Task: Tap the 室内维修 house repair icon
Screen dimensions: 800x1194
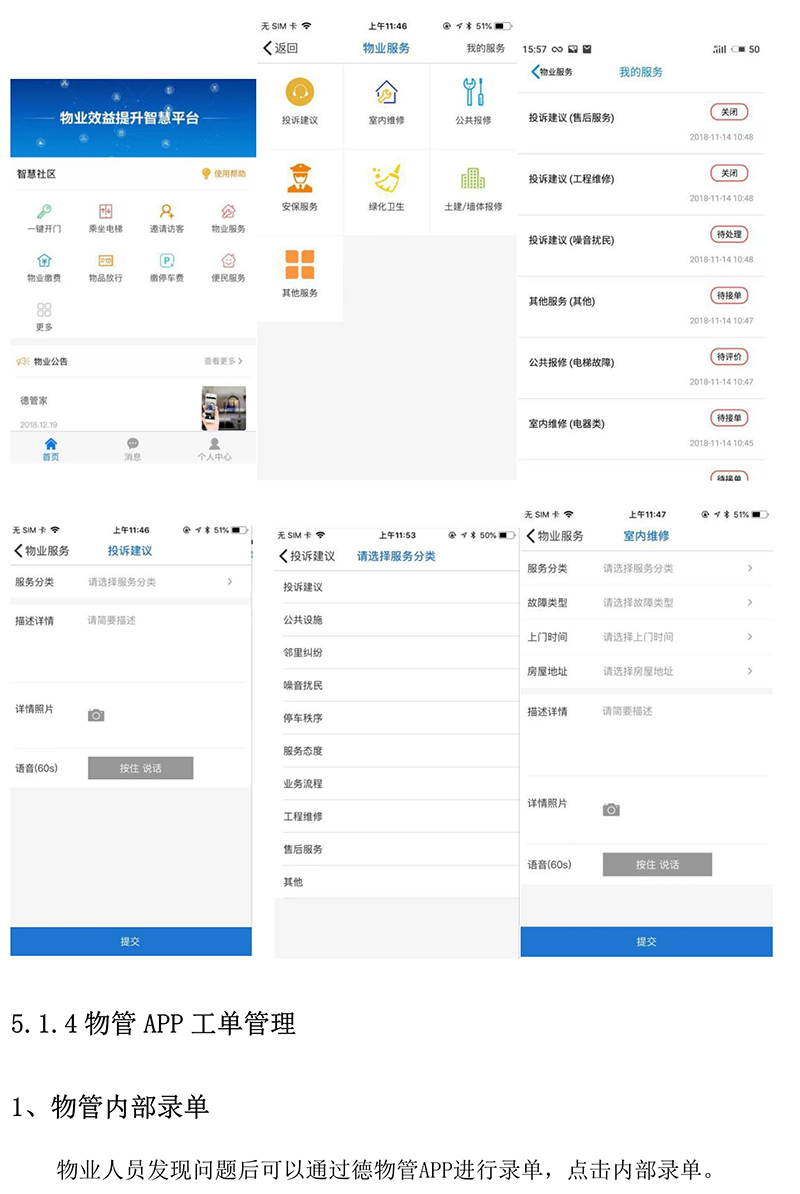Action: [x=386, y=94]
